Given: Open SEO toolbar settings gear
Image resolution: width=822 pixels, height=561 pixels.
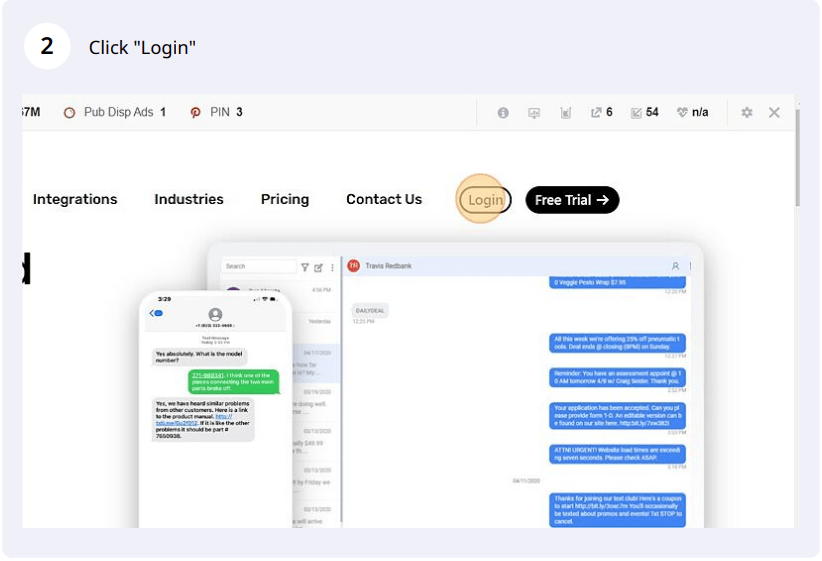Looking at the screenshot, I should 747,112.
